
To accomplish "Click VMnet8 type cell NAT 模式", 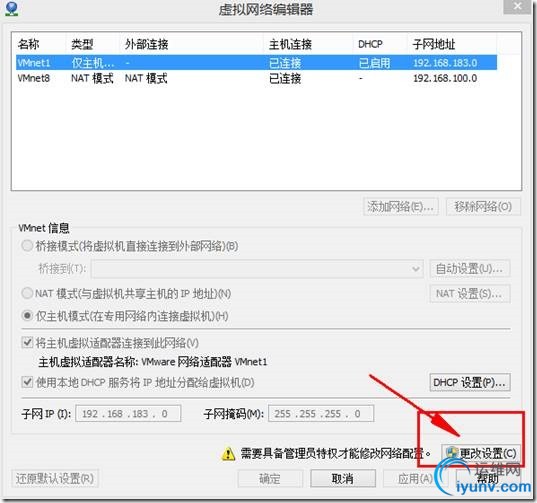I will (x=92, y=78).
